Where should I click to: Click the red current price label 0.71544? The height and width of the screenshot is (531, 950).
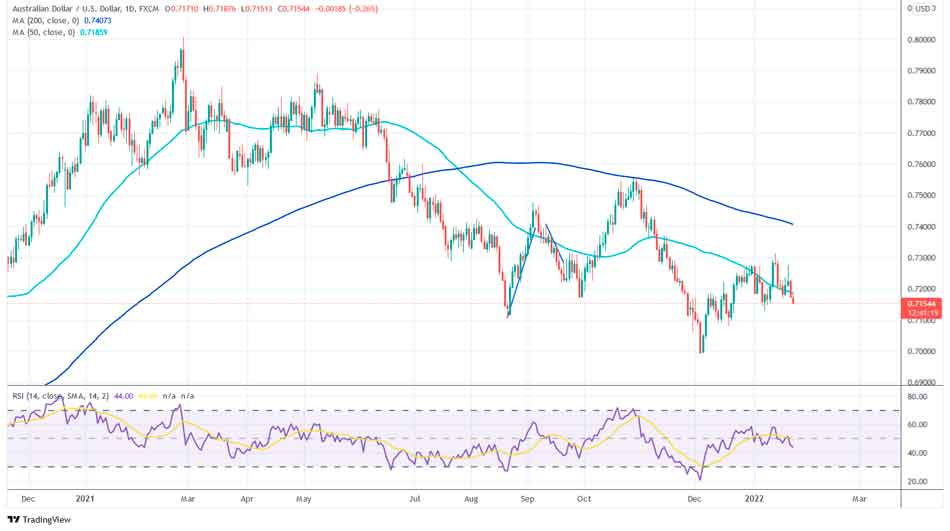pos(921,302)
